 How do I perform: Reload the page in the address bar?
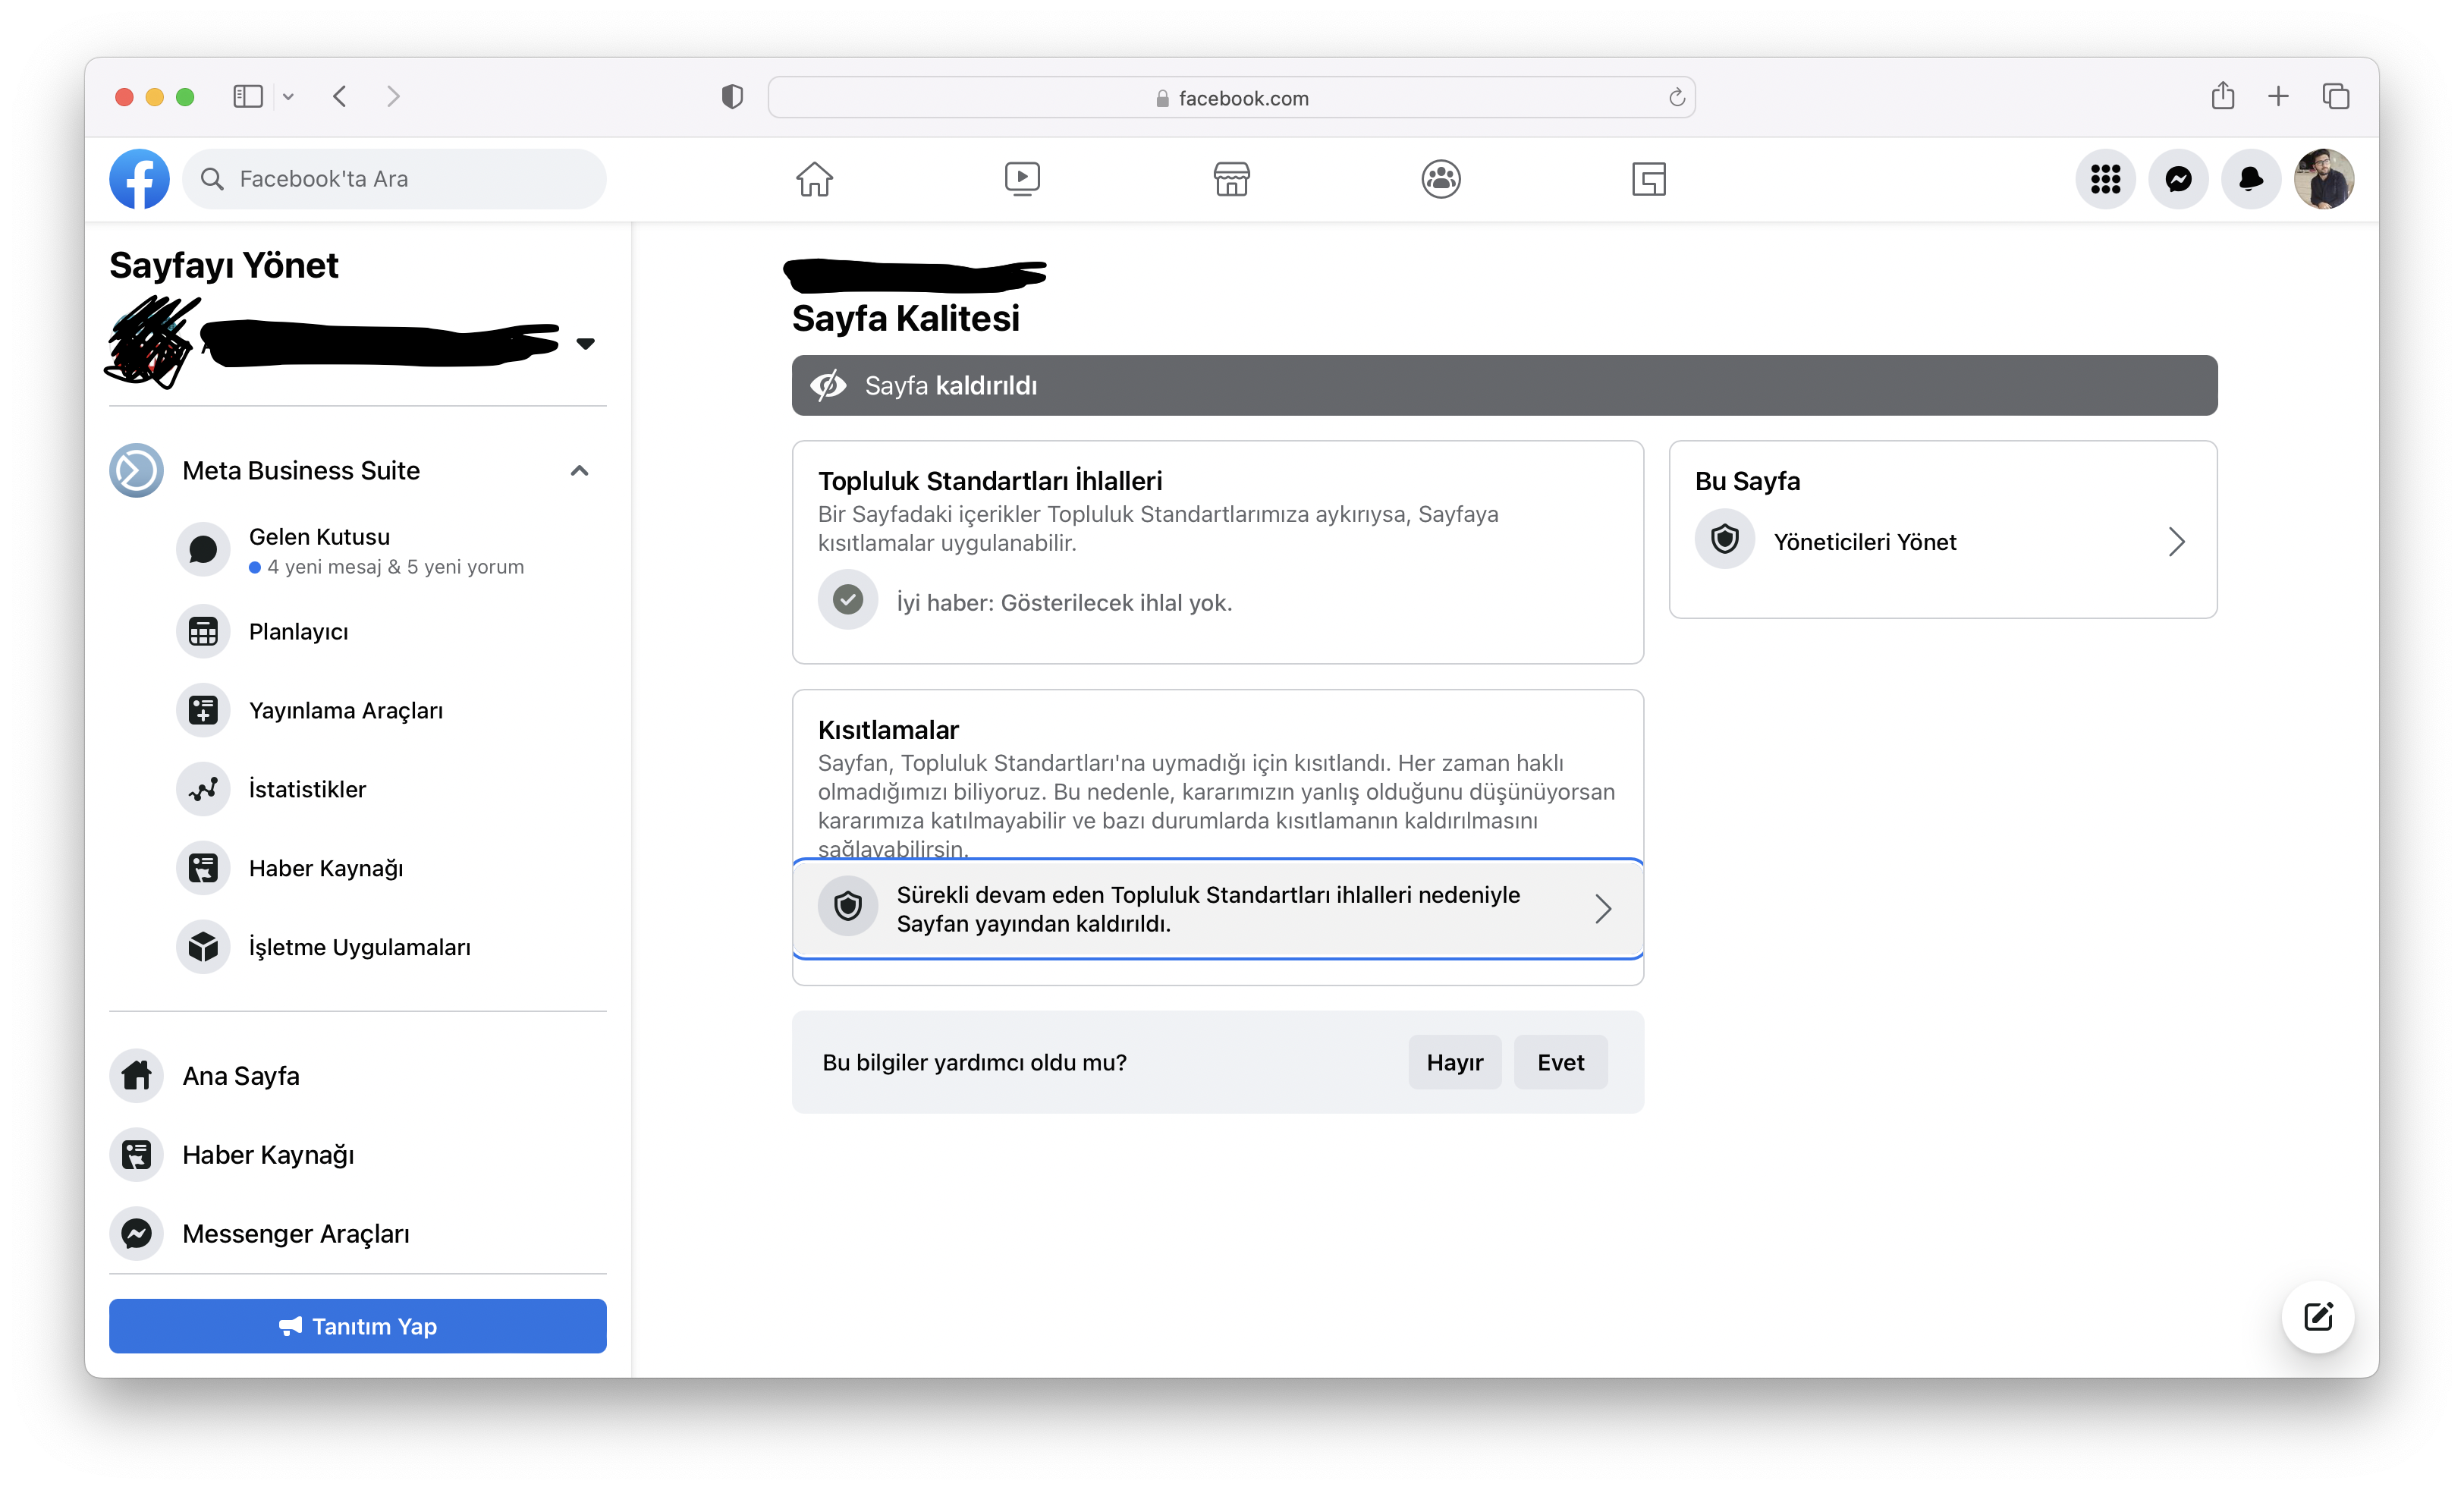1676,97
